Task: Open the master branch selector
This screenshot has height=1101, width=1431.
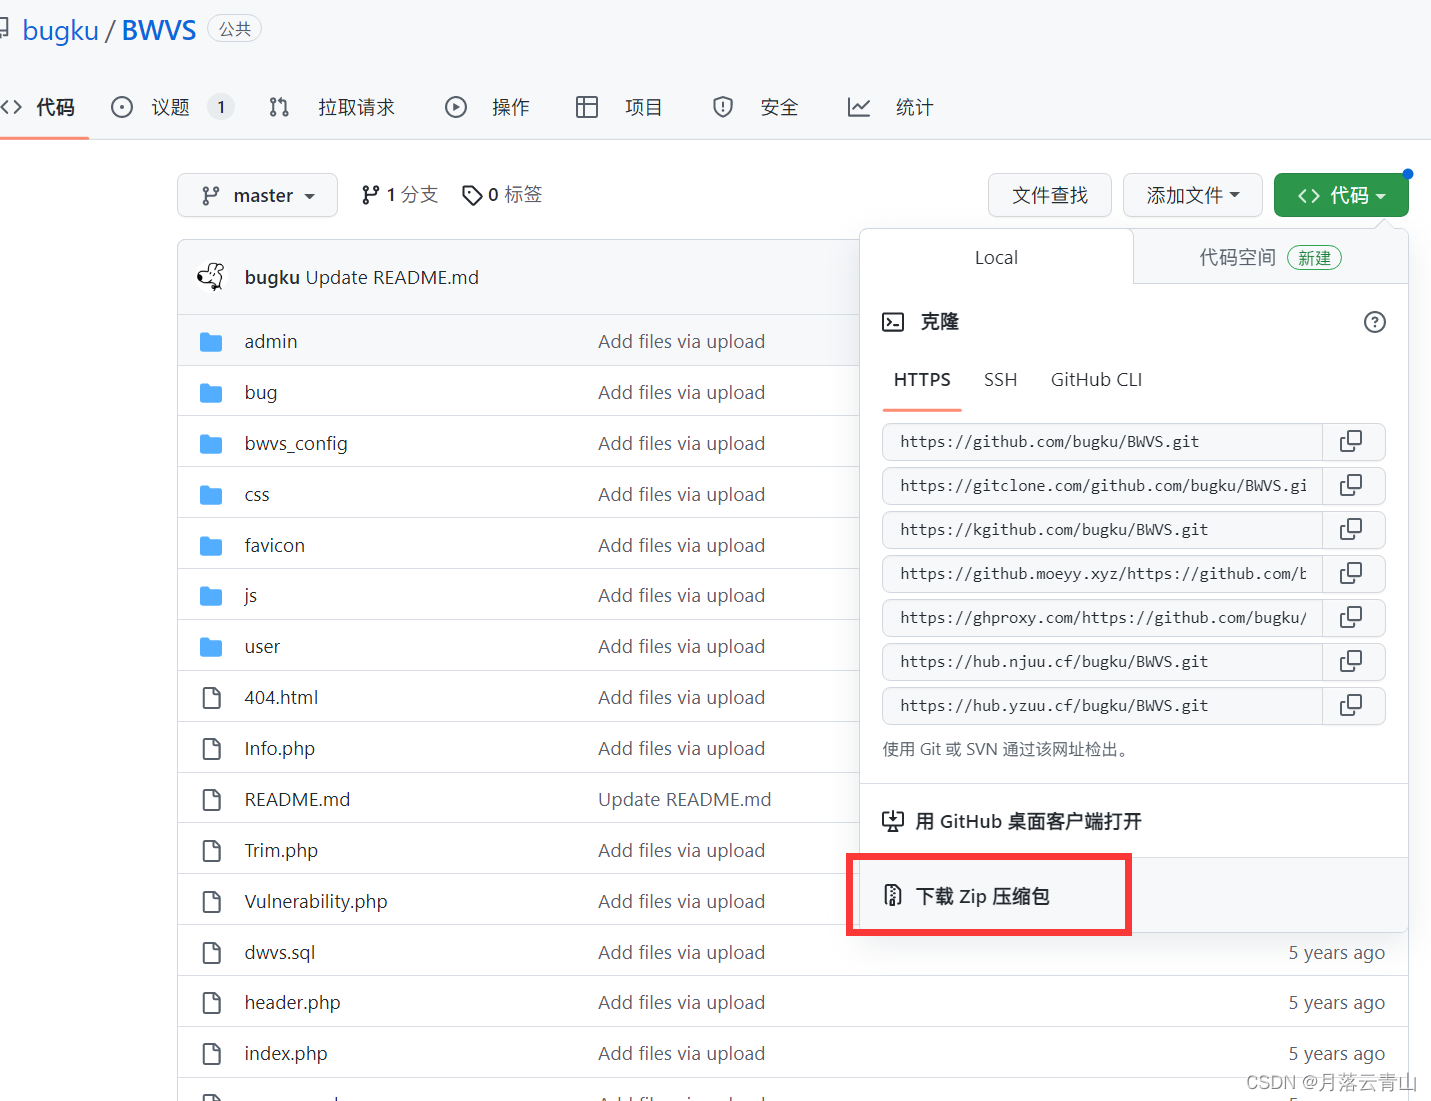Action: click(x=257, y=195)
